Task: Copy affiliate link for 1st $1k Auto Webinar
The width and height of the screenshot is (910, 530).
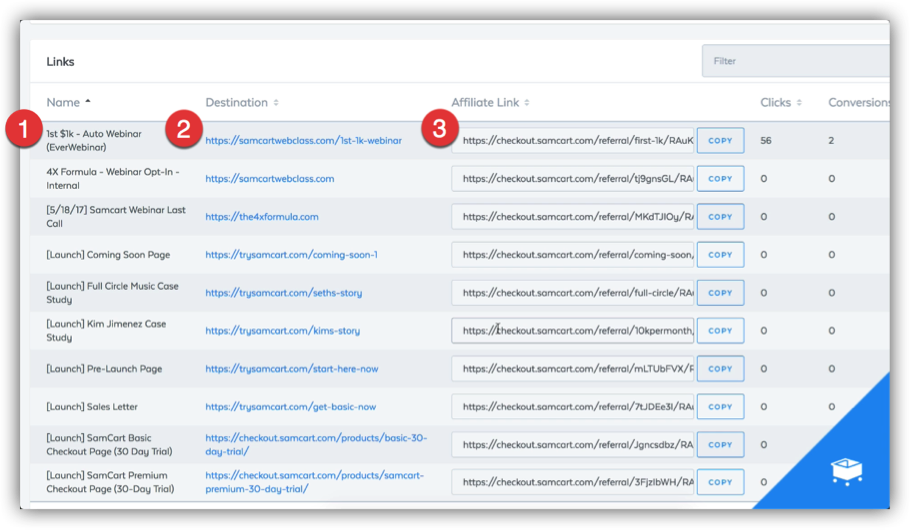Action: tap(720, 140)
